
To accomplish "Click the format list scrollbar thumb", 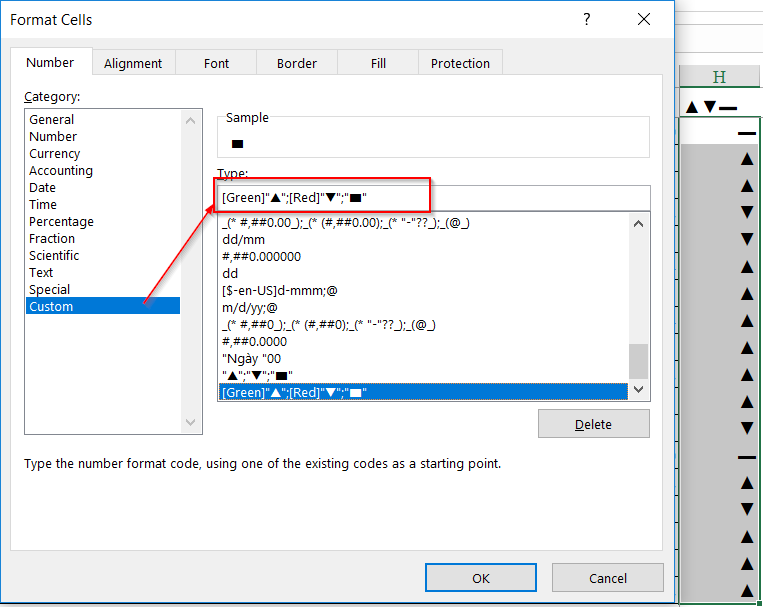I will pyautogui.click(x=638, y=362).
